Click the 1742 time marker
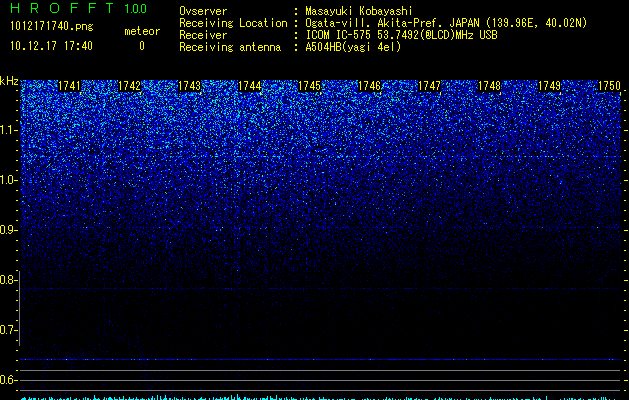The width and height of the screenshot is (629, 400). [130, 86]
